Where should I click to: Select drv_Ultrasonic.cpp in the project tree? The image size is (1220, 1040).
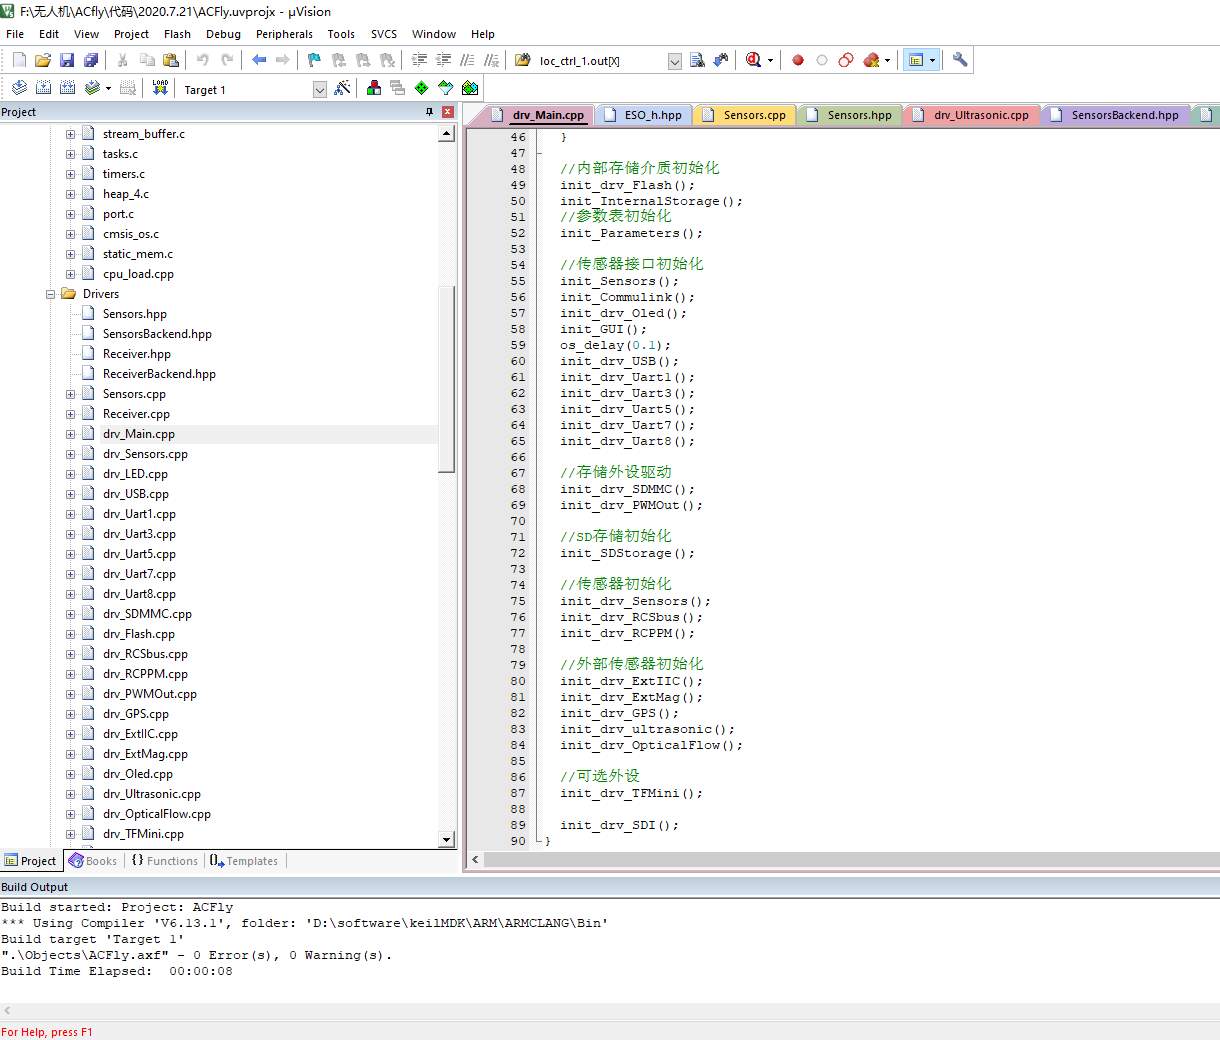click(152, 794)
